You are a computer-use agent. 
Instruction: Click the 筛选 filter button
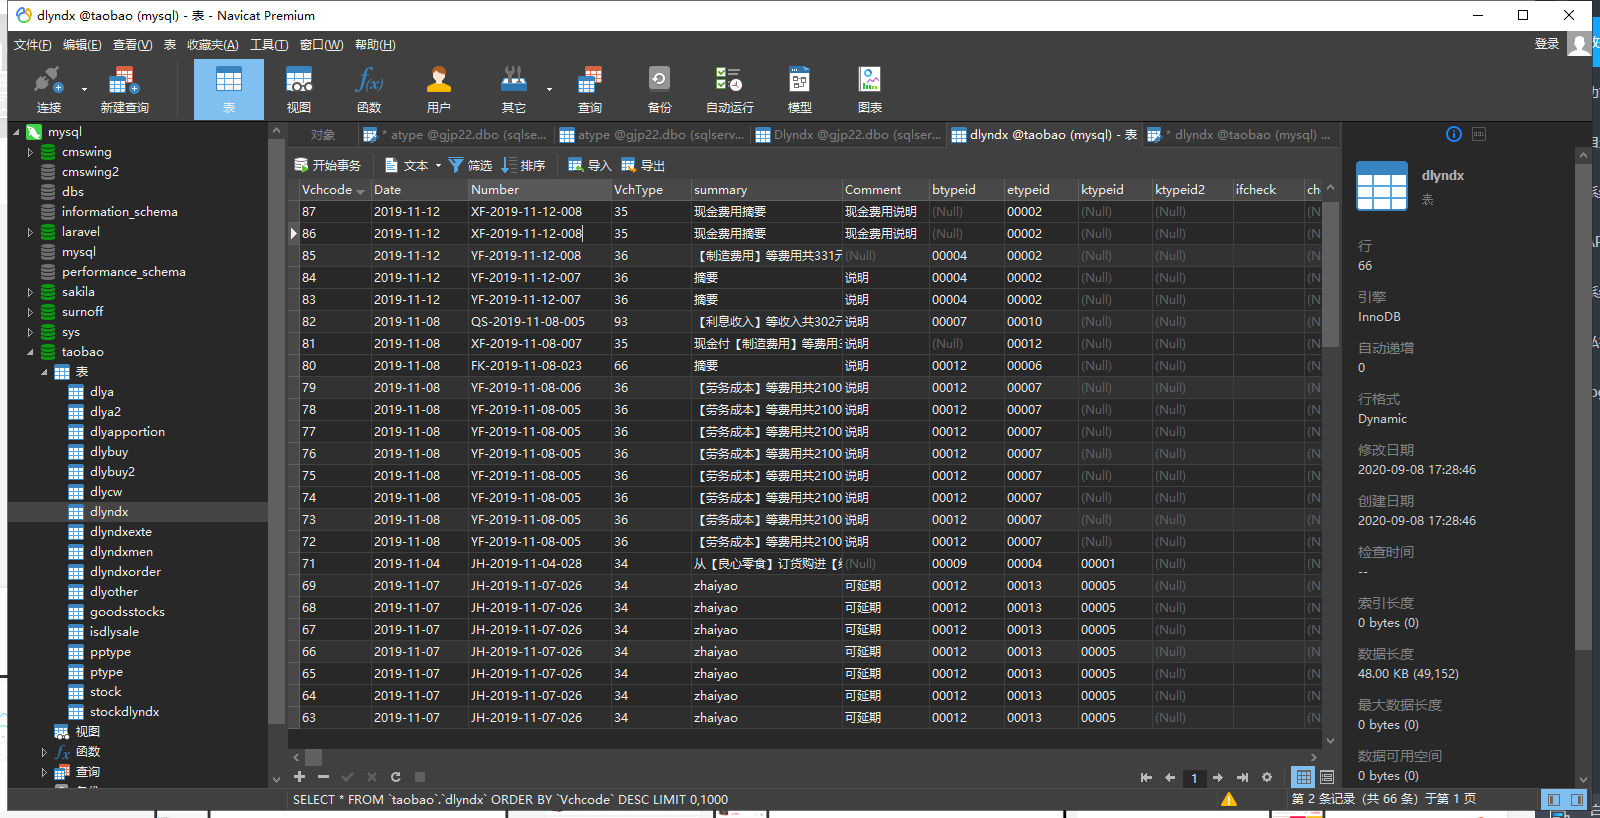[x=470, y=166]
